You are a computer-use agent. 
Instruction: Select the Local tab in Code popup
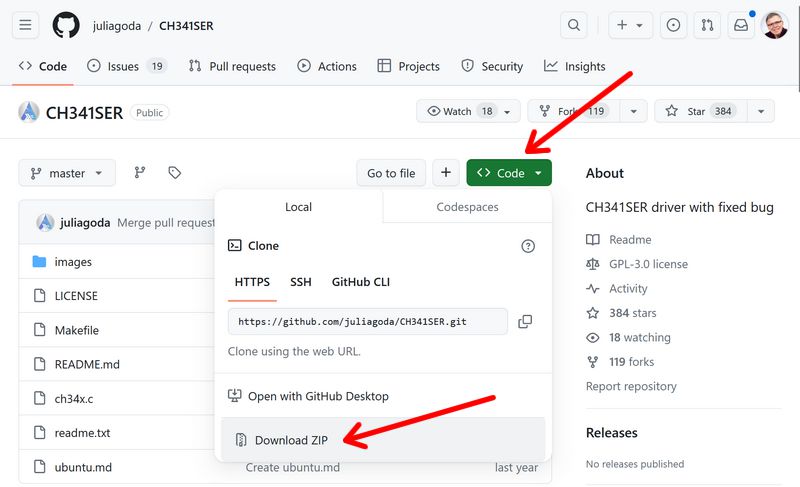coord(298,207)
